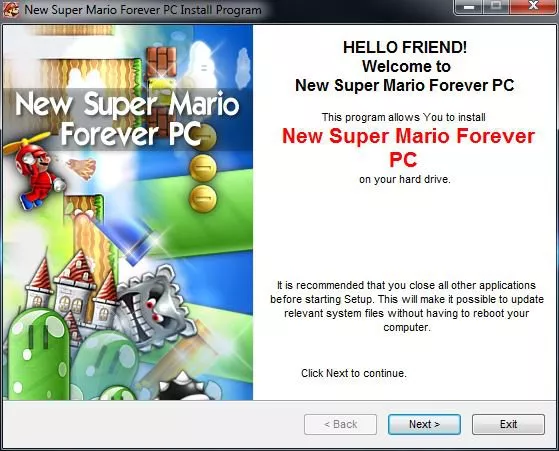Click the Next button to continue
This screenshot has height=451, width=559.
coord(424,424)
